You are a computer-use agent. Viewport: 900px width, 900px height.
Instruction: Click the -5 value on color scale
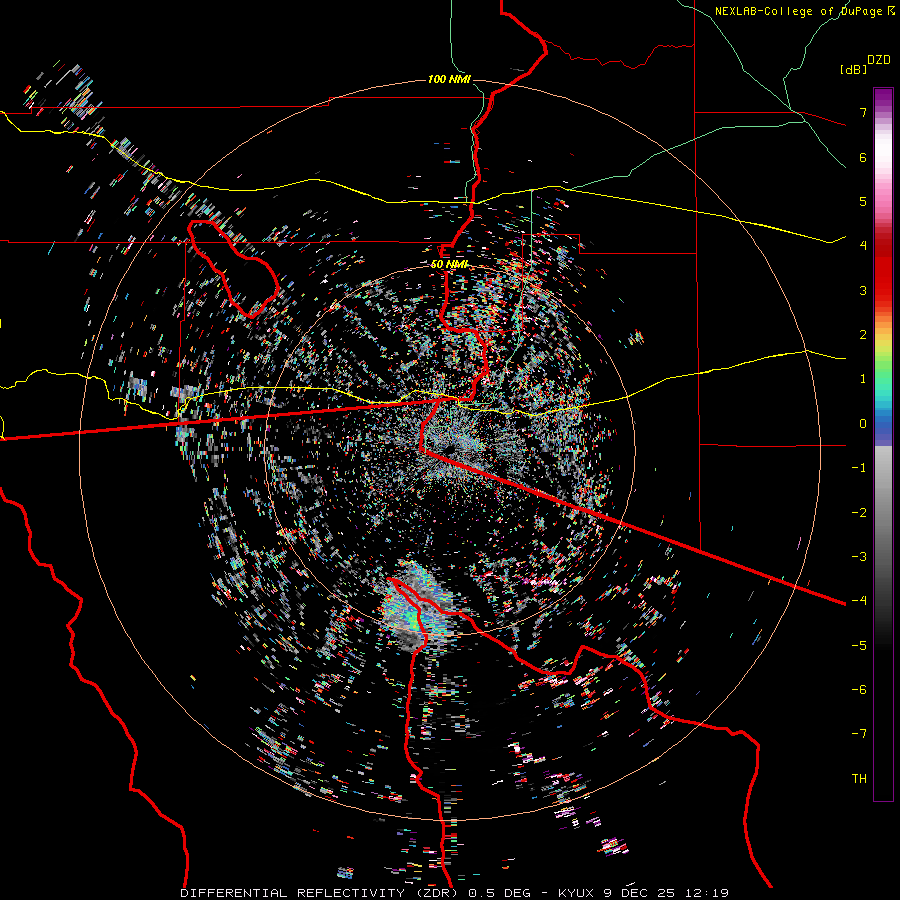859,645
